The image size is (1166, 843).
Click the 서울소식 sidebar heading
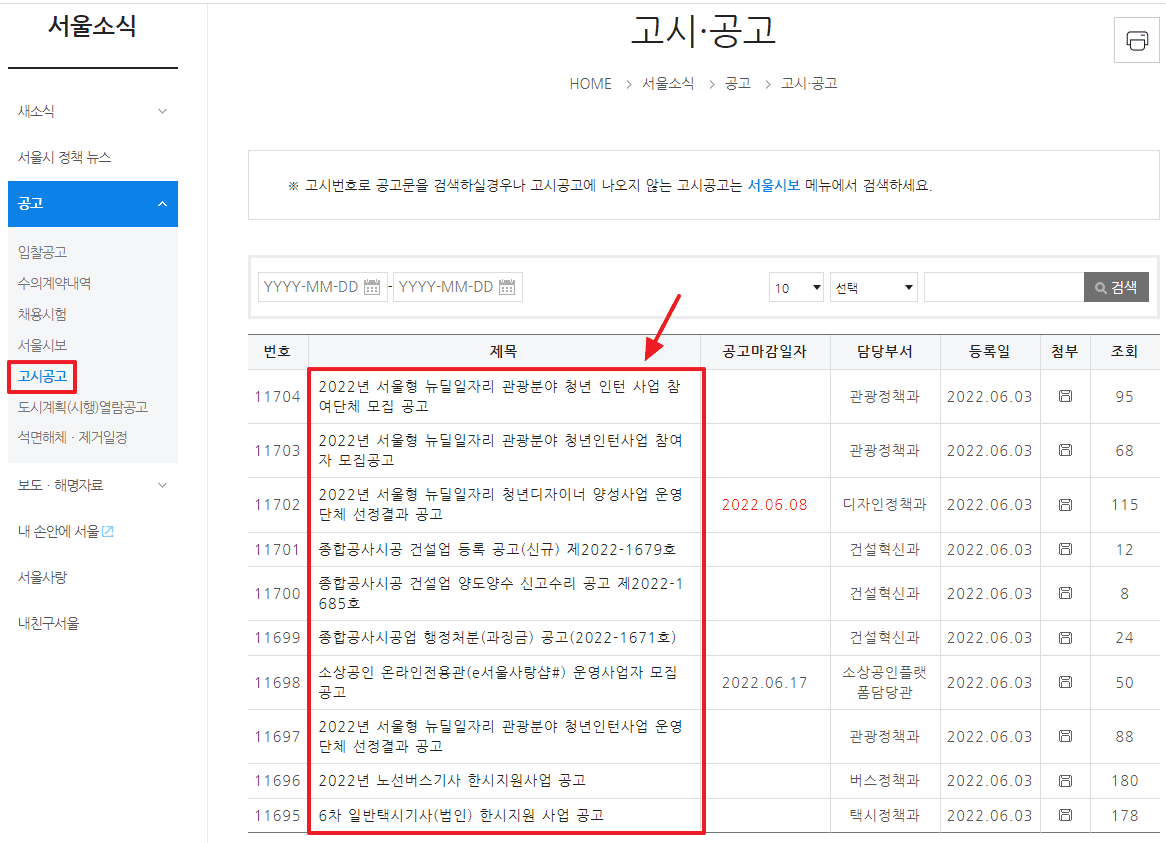(x=92, y=26)
